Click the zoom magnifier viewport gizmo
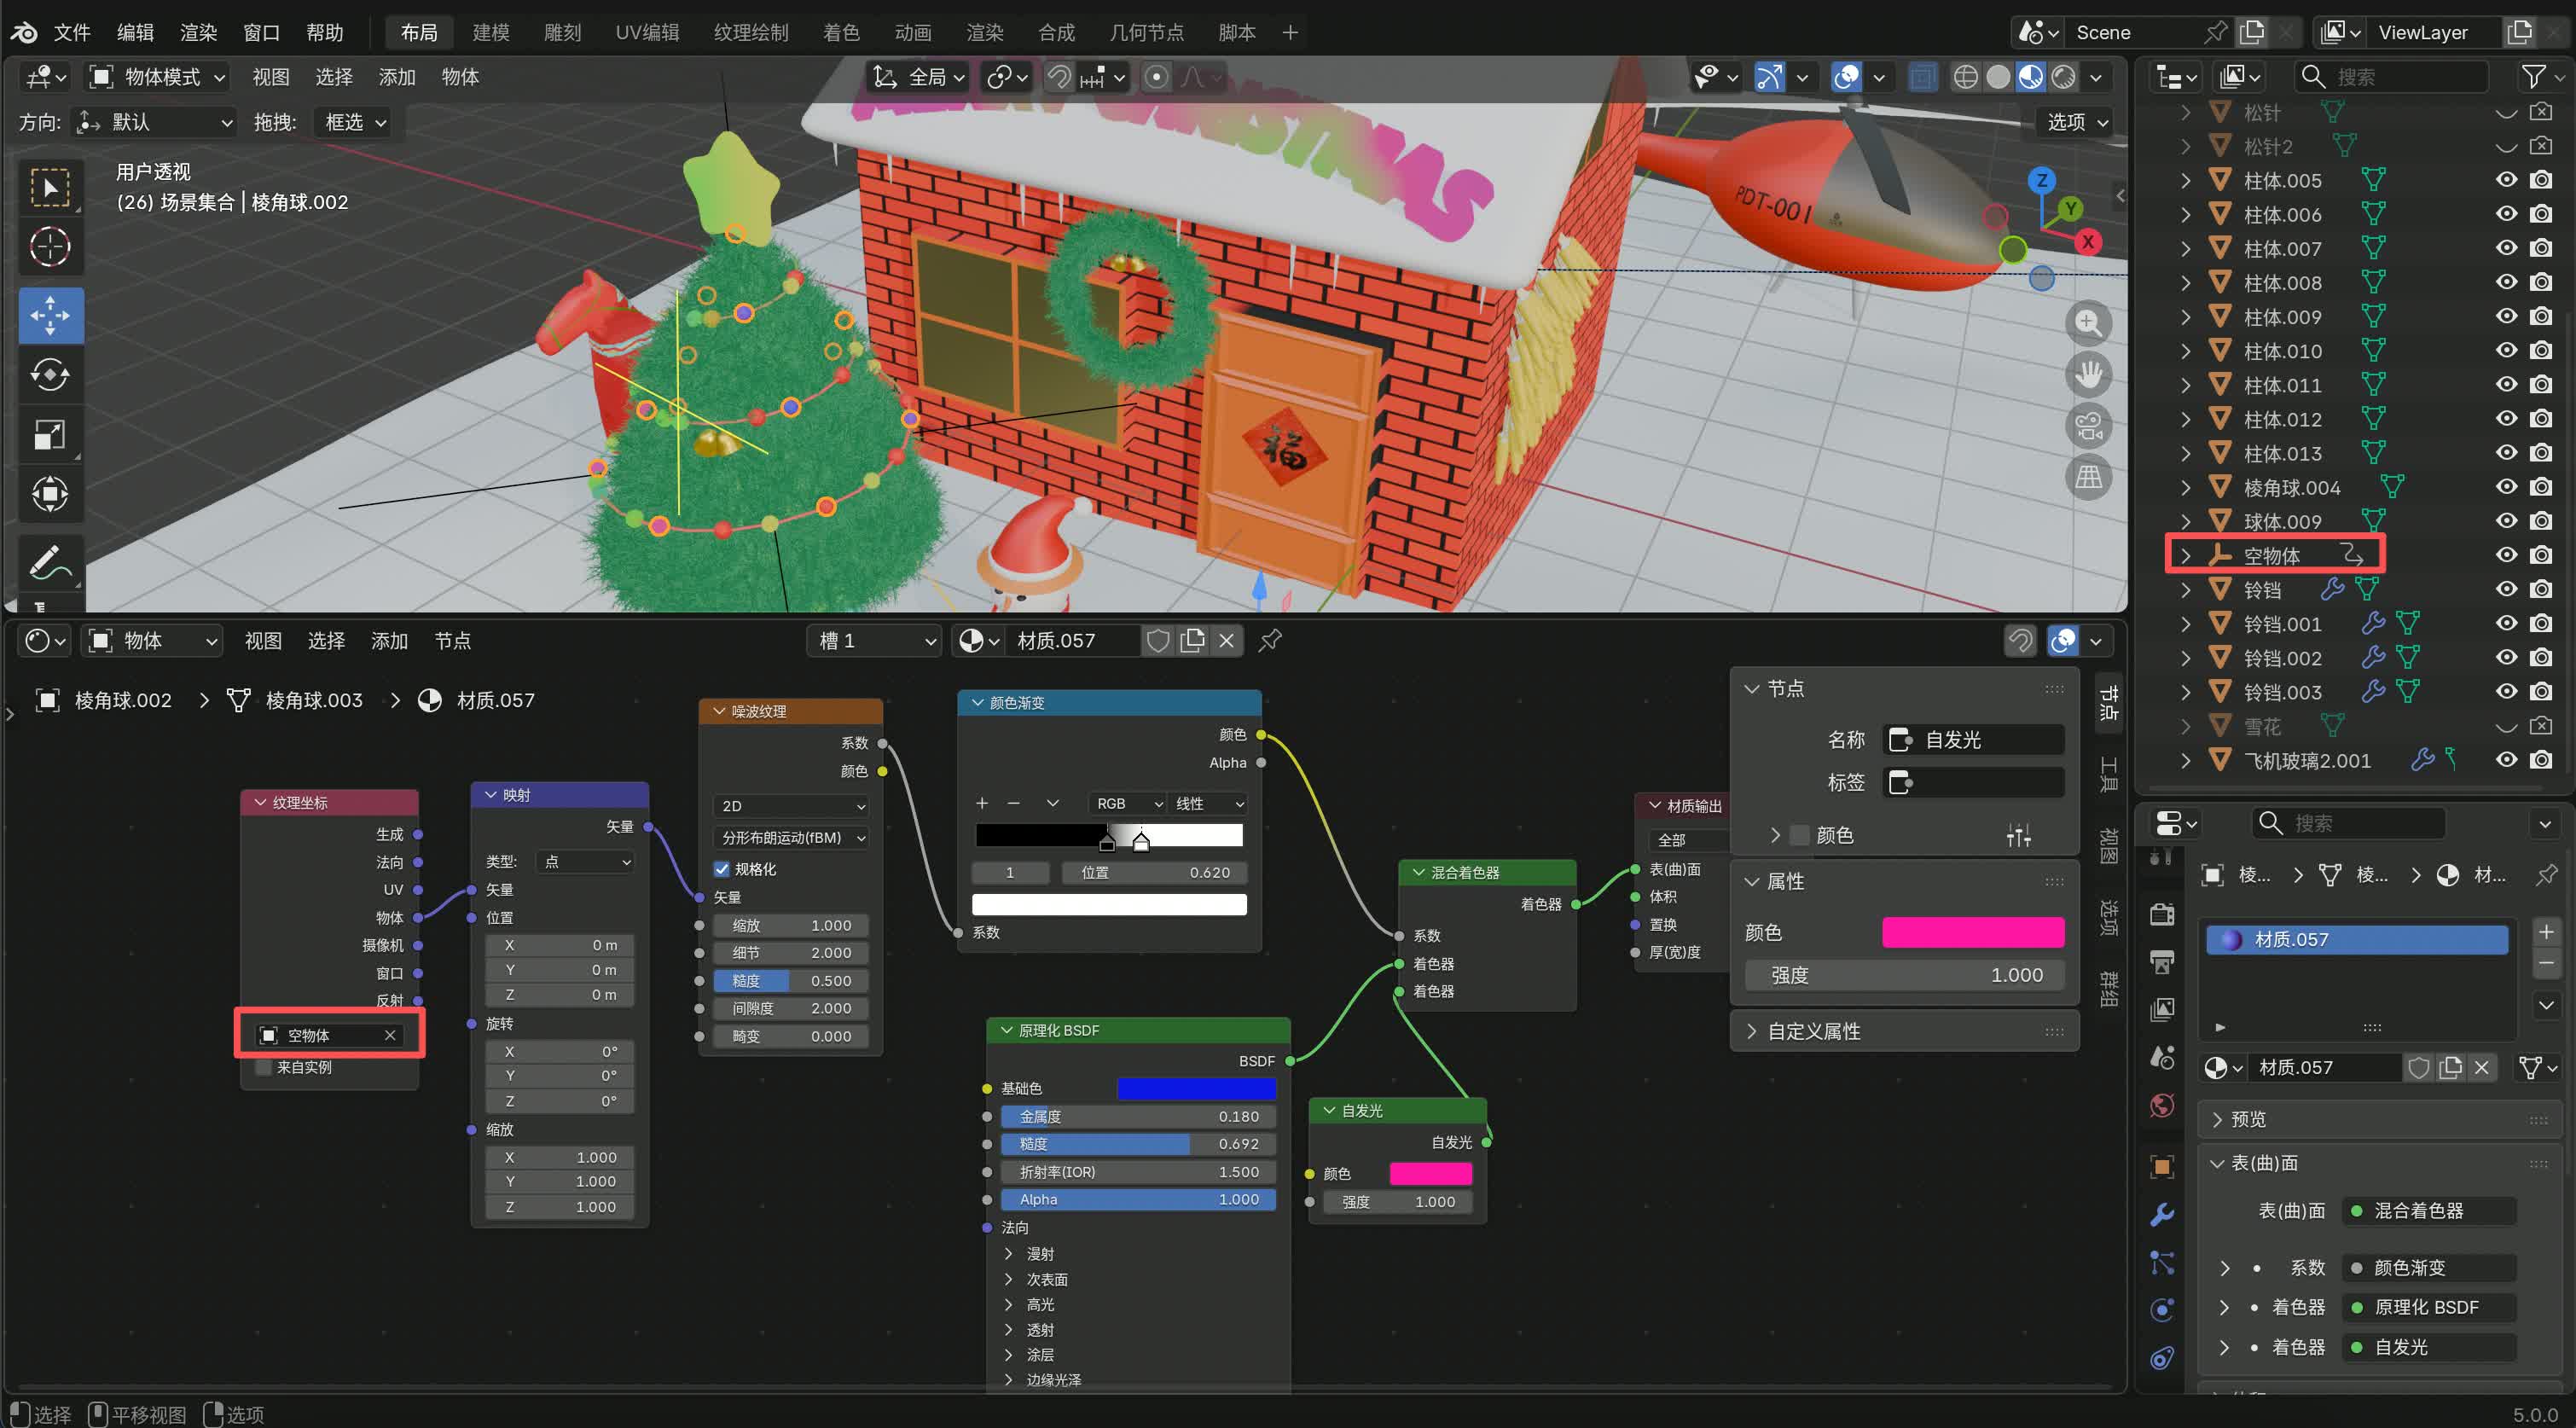 tap(2087, 322)
